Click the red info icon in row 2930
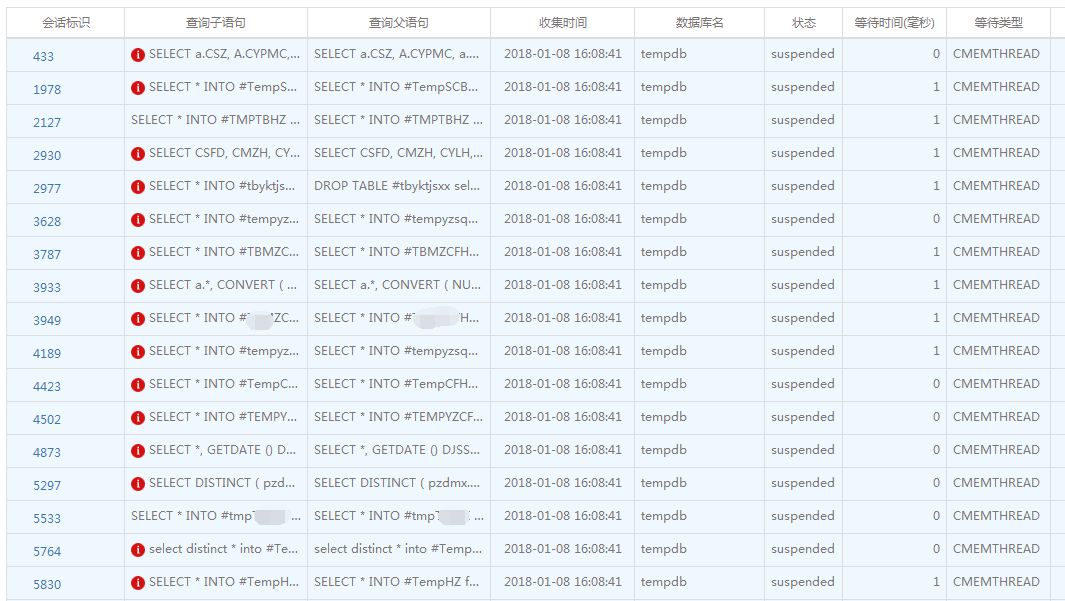 (138, 154)
